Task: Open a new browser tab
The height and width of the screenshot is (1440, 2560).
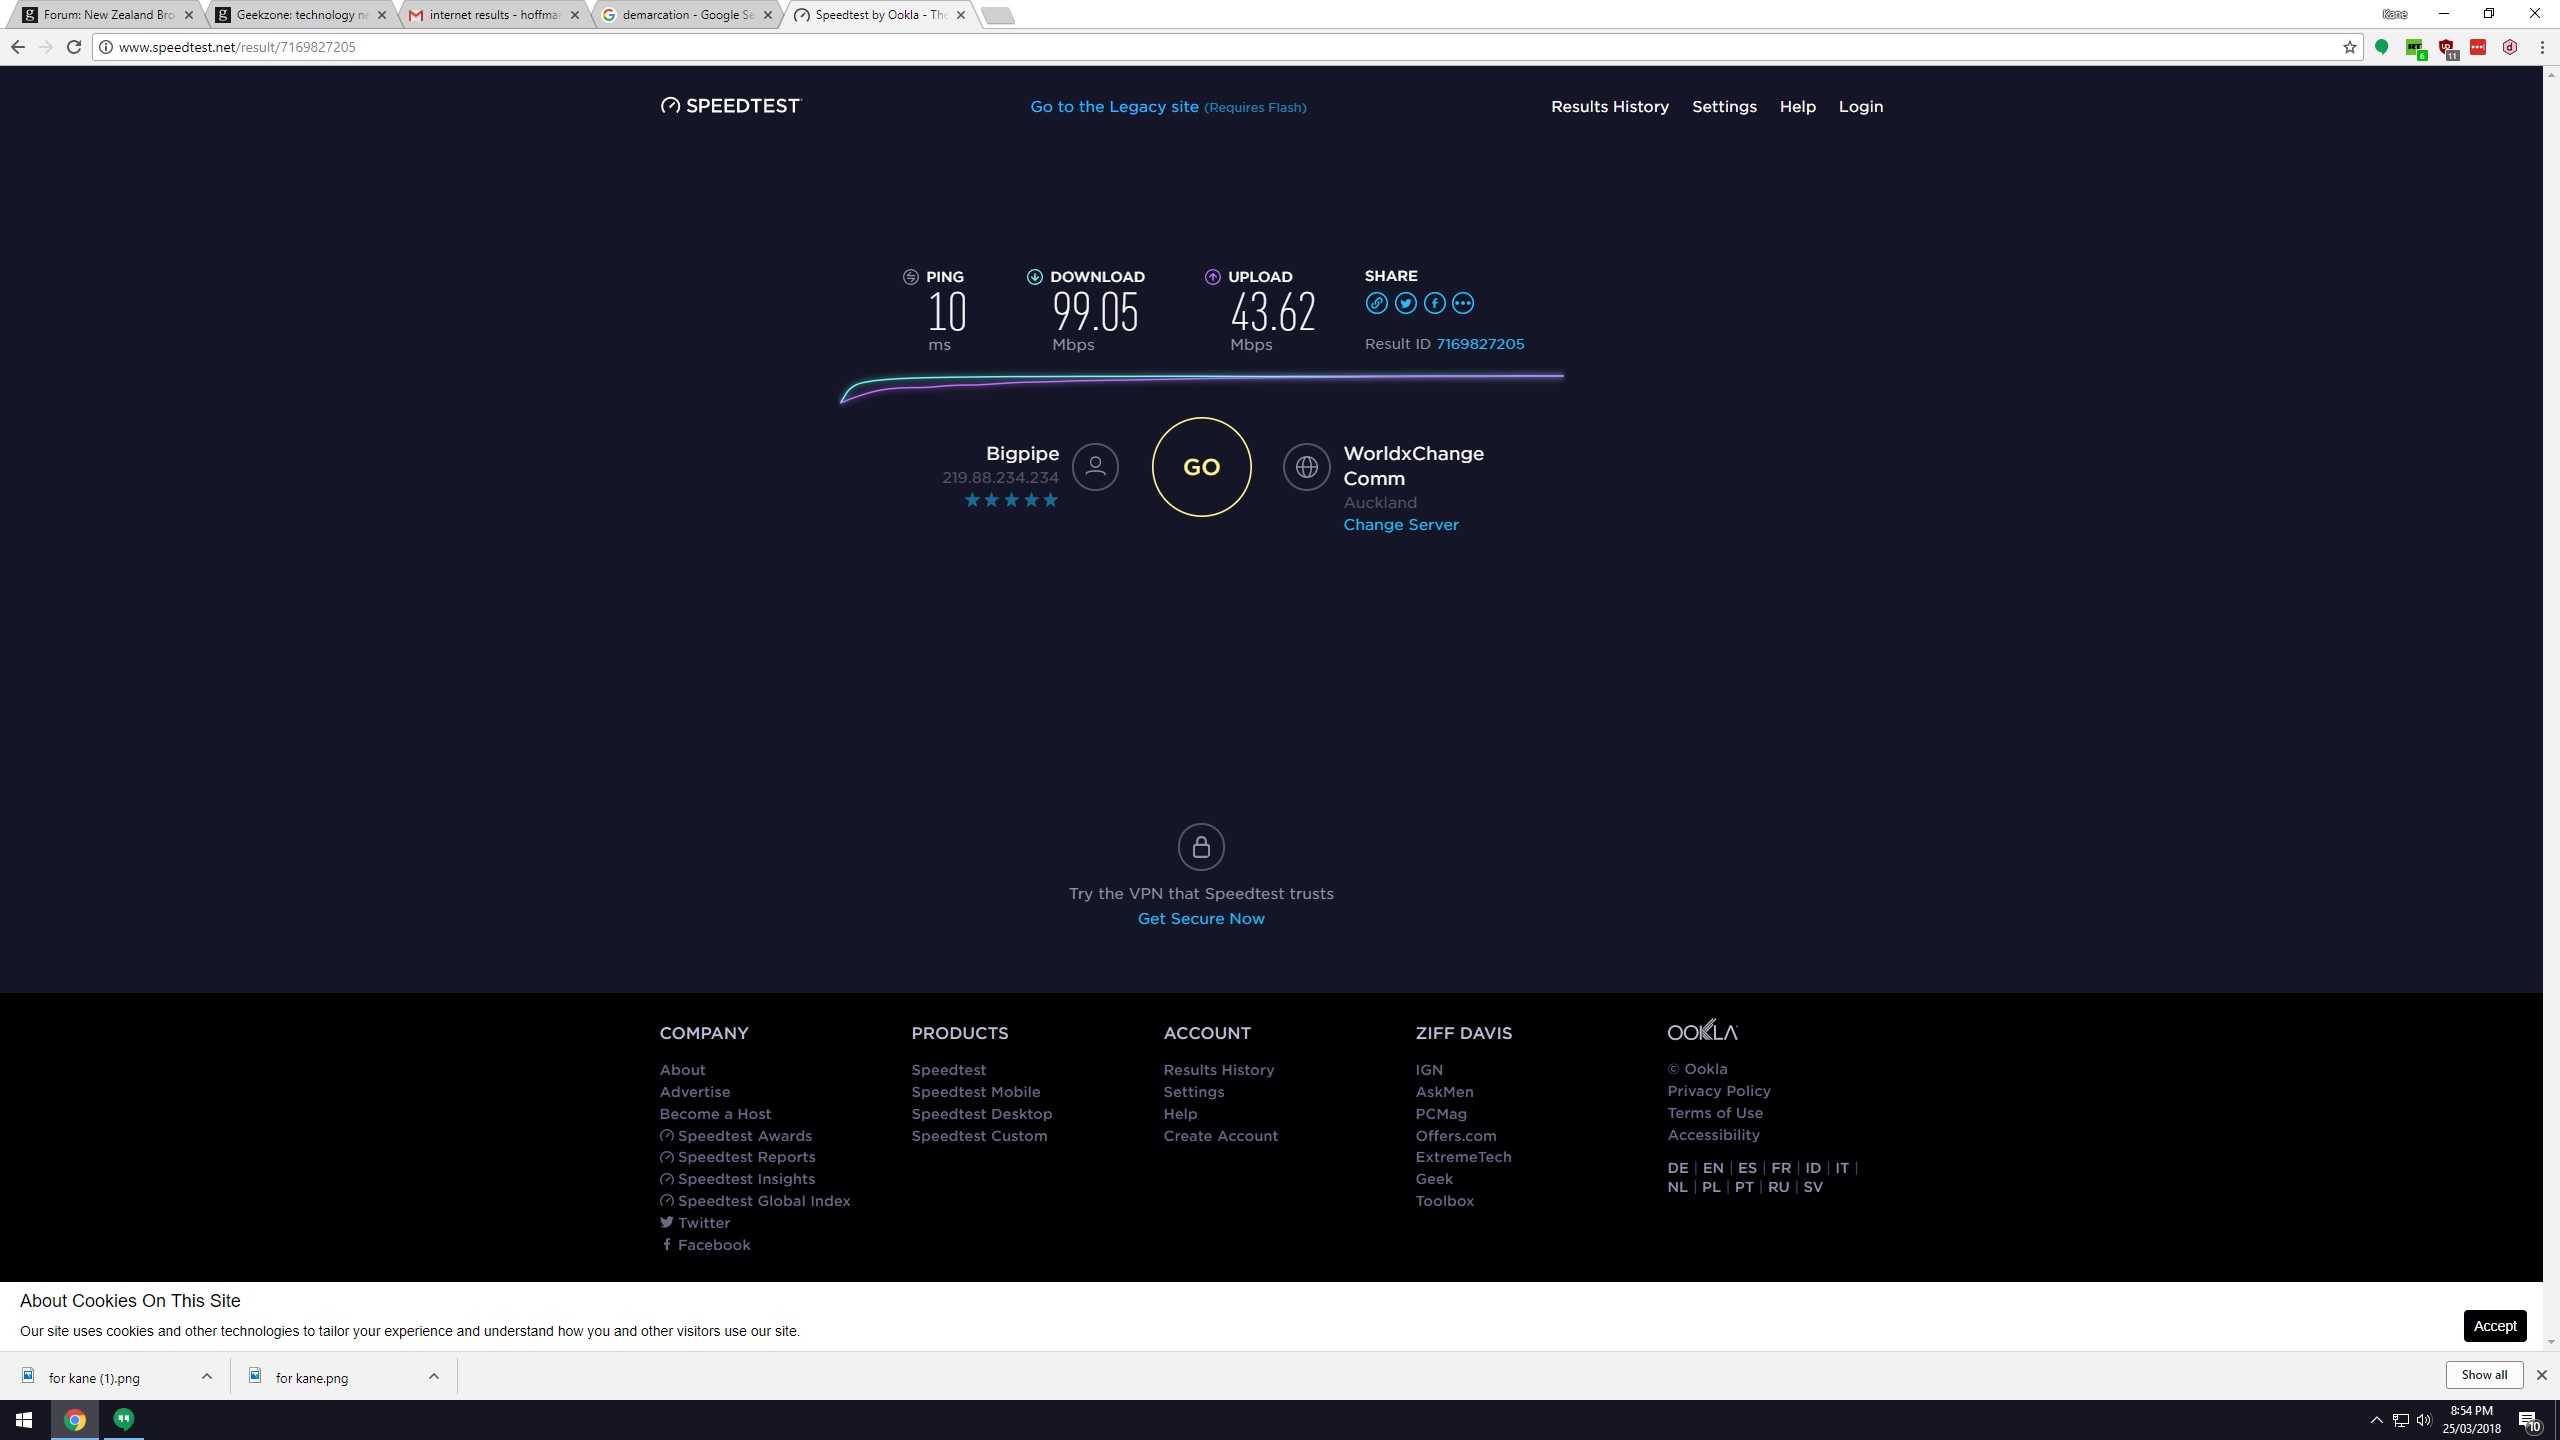Action: pos(997,15)
